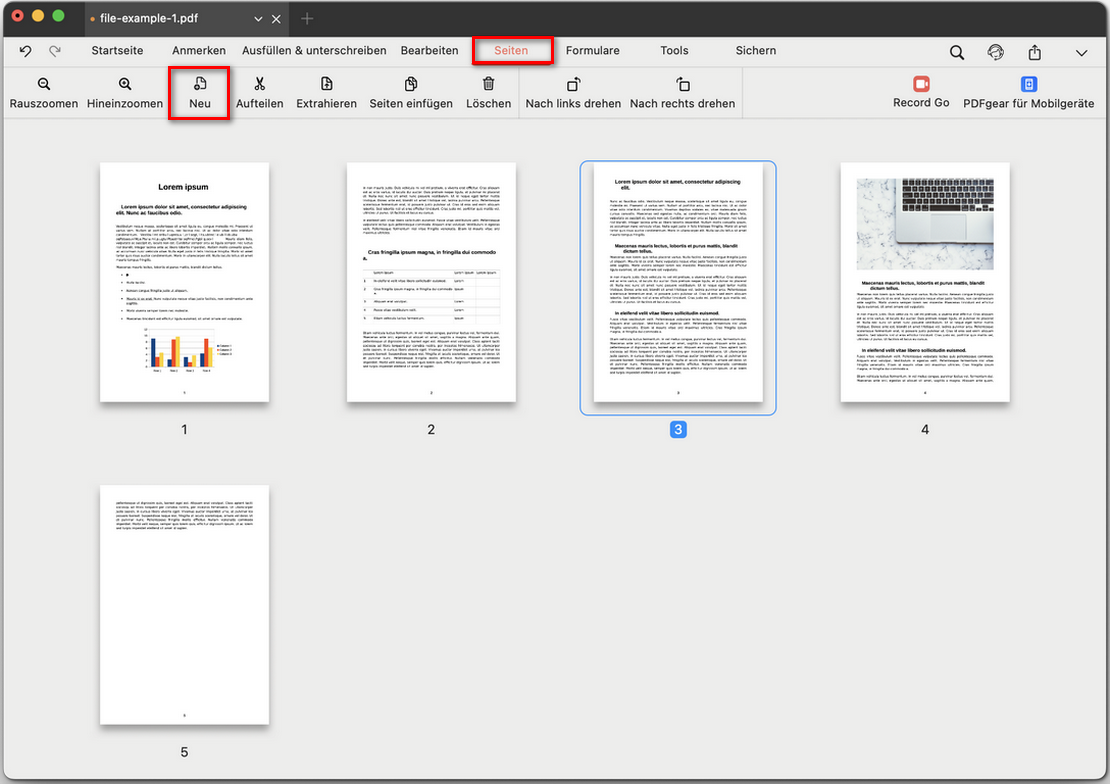Click the share icon
This screenshot has height=784, width=1110.
(x=1034, y=51)
